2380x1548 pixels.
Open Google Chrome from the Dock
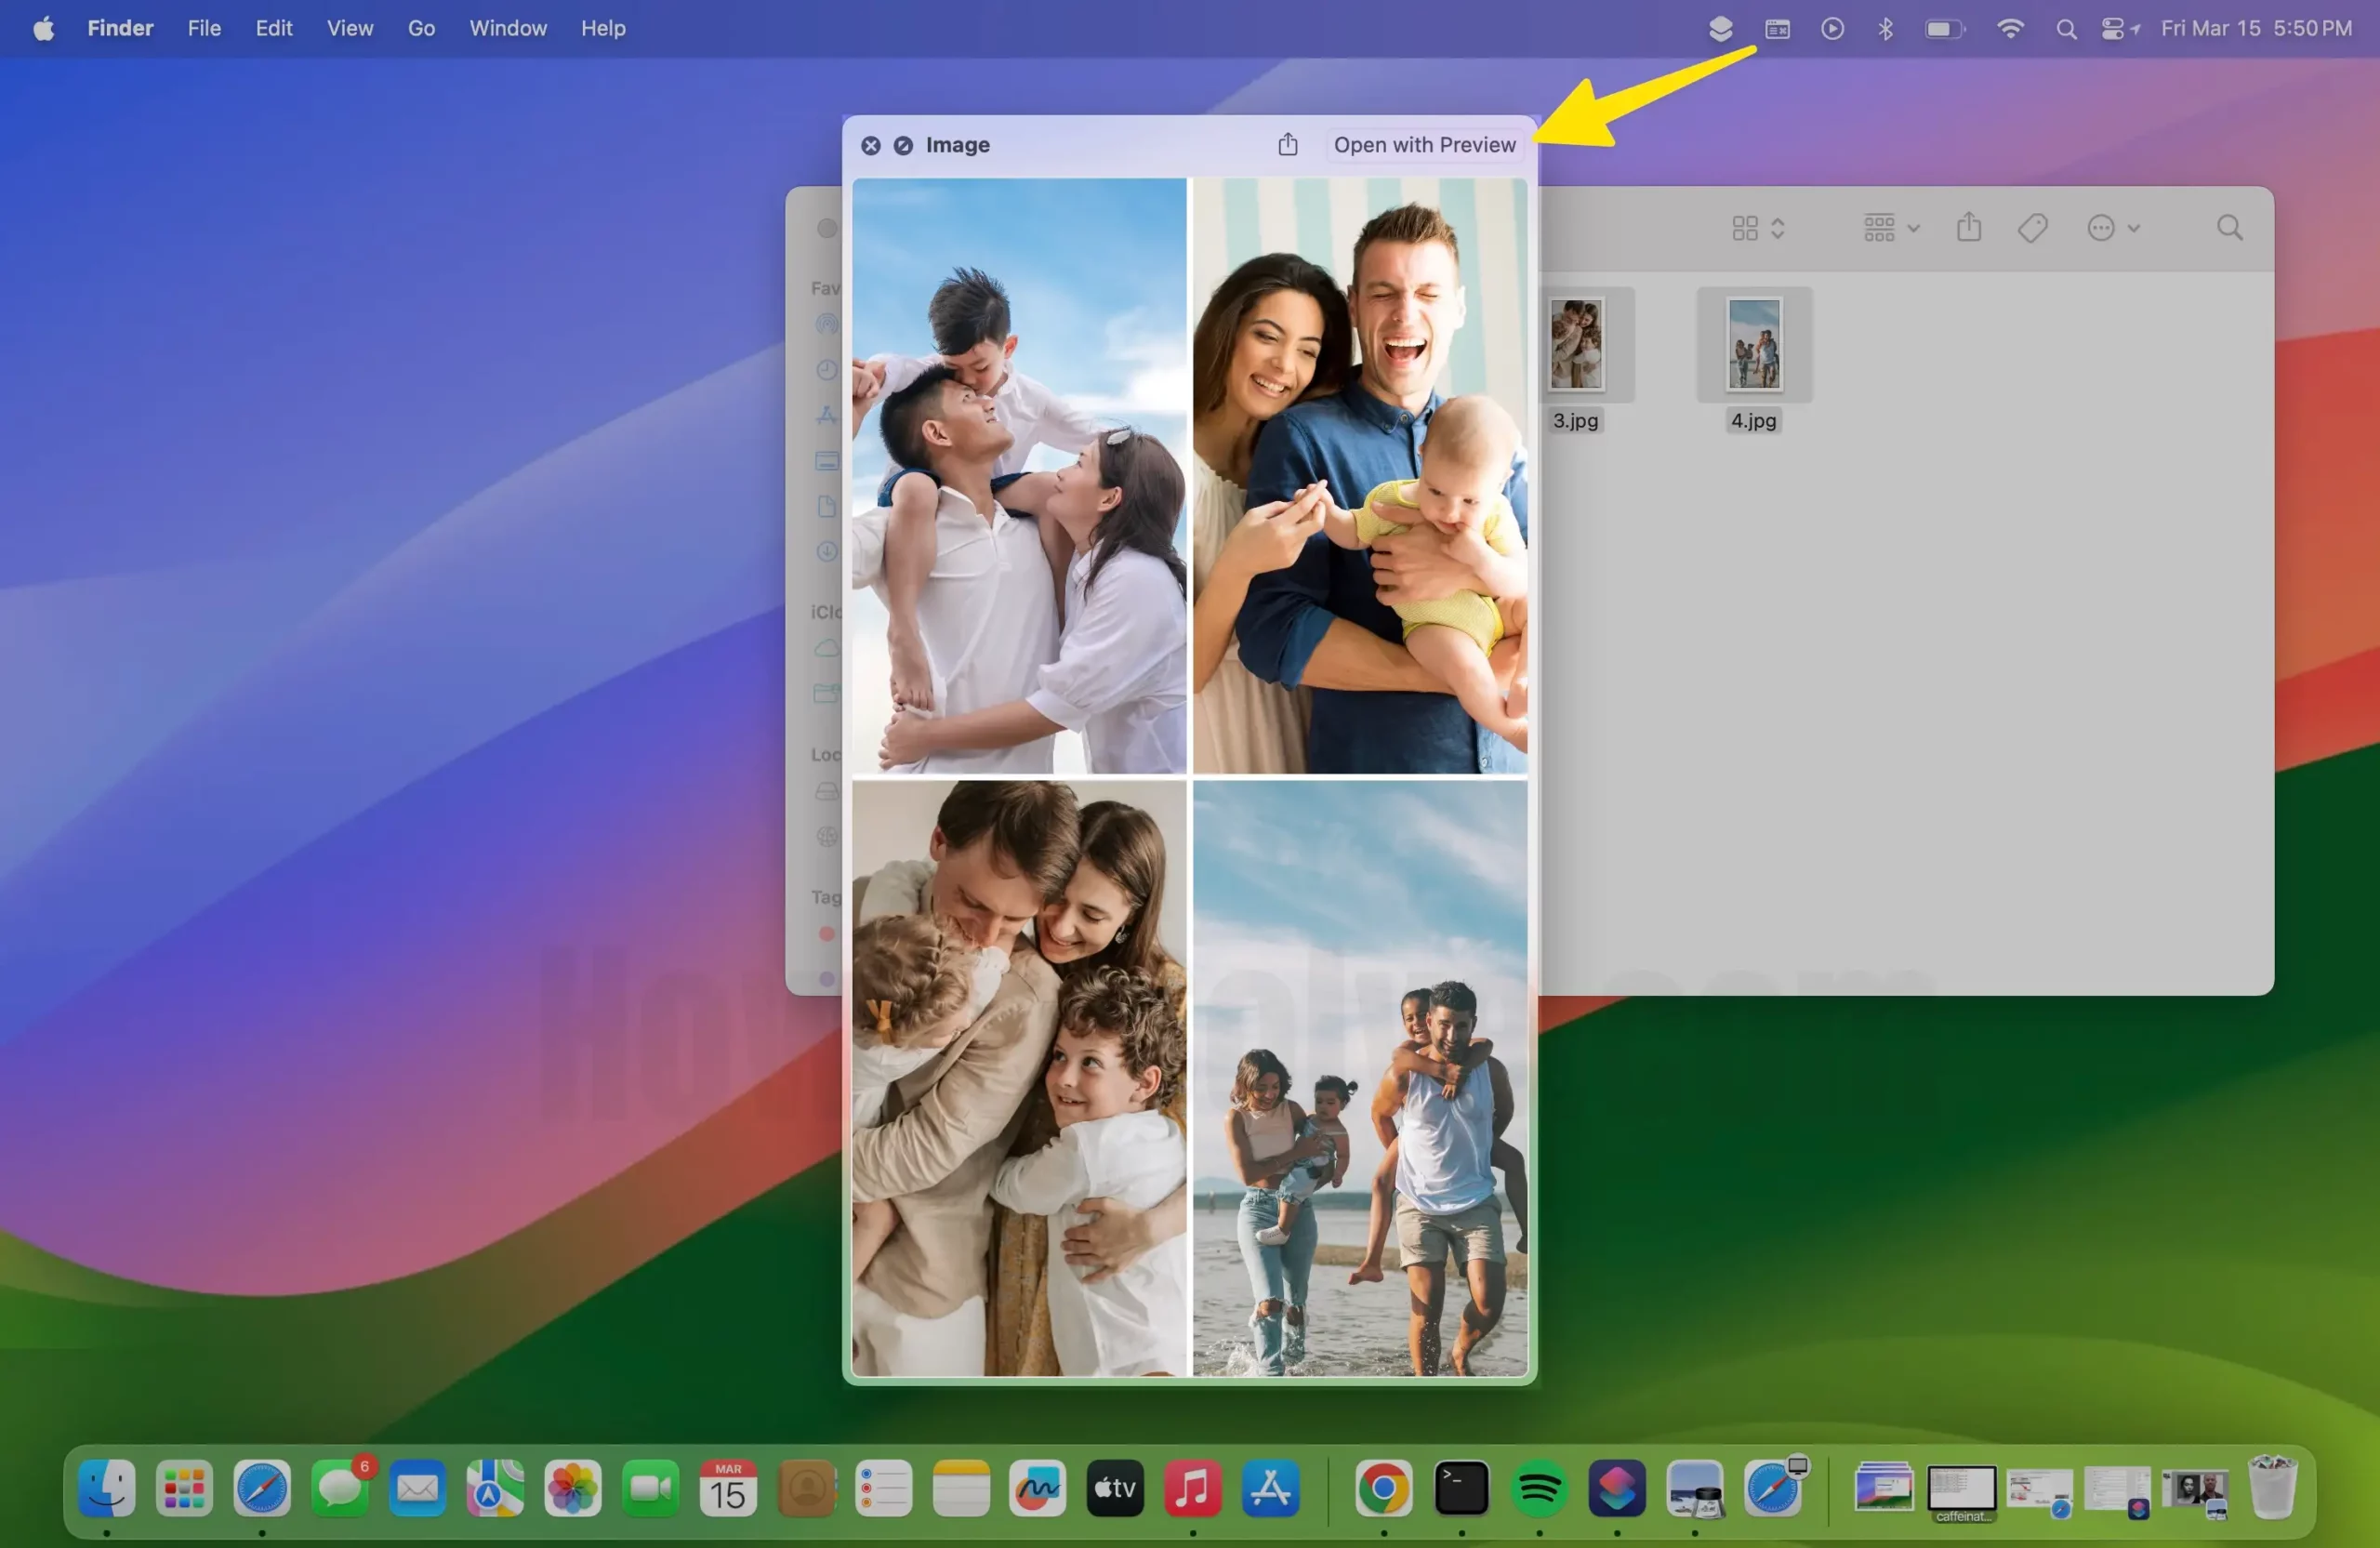point(1384,1488)
